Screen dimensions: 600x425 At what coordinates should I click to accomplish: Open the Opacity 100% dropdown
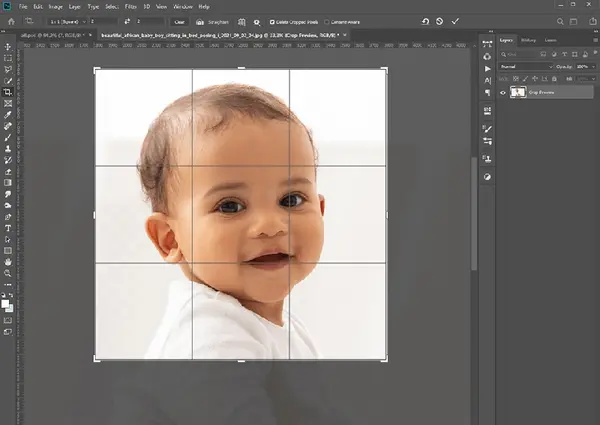pyautogui.click(x=585, y=67)
